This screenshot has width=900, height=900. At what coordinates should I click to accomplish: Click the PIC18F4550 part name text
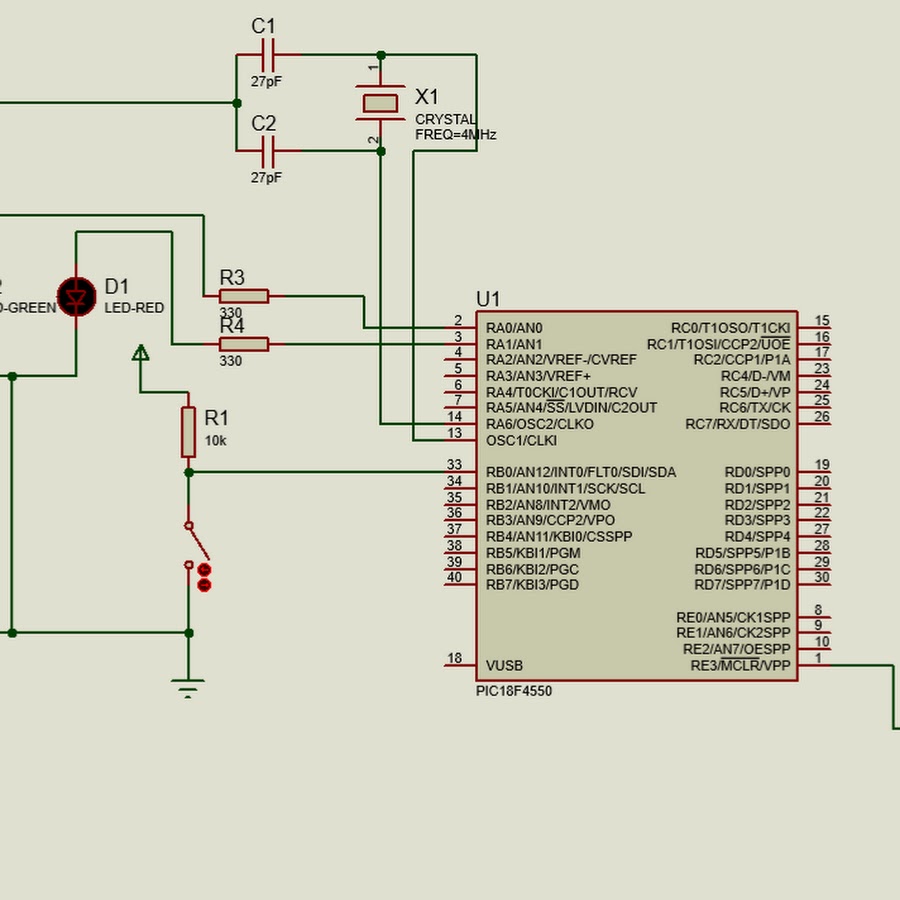(x=513, y=691)
